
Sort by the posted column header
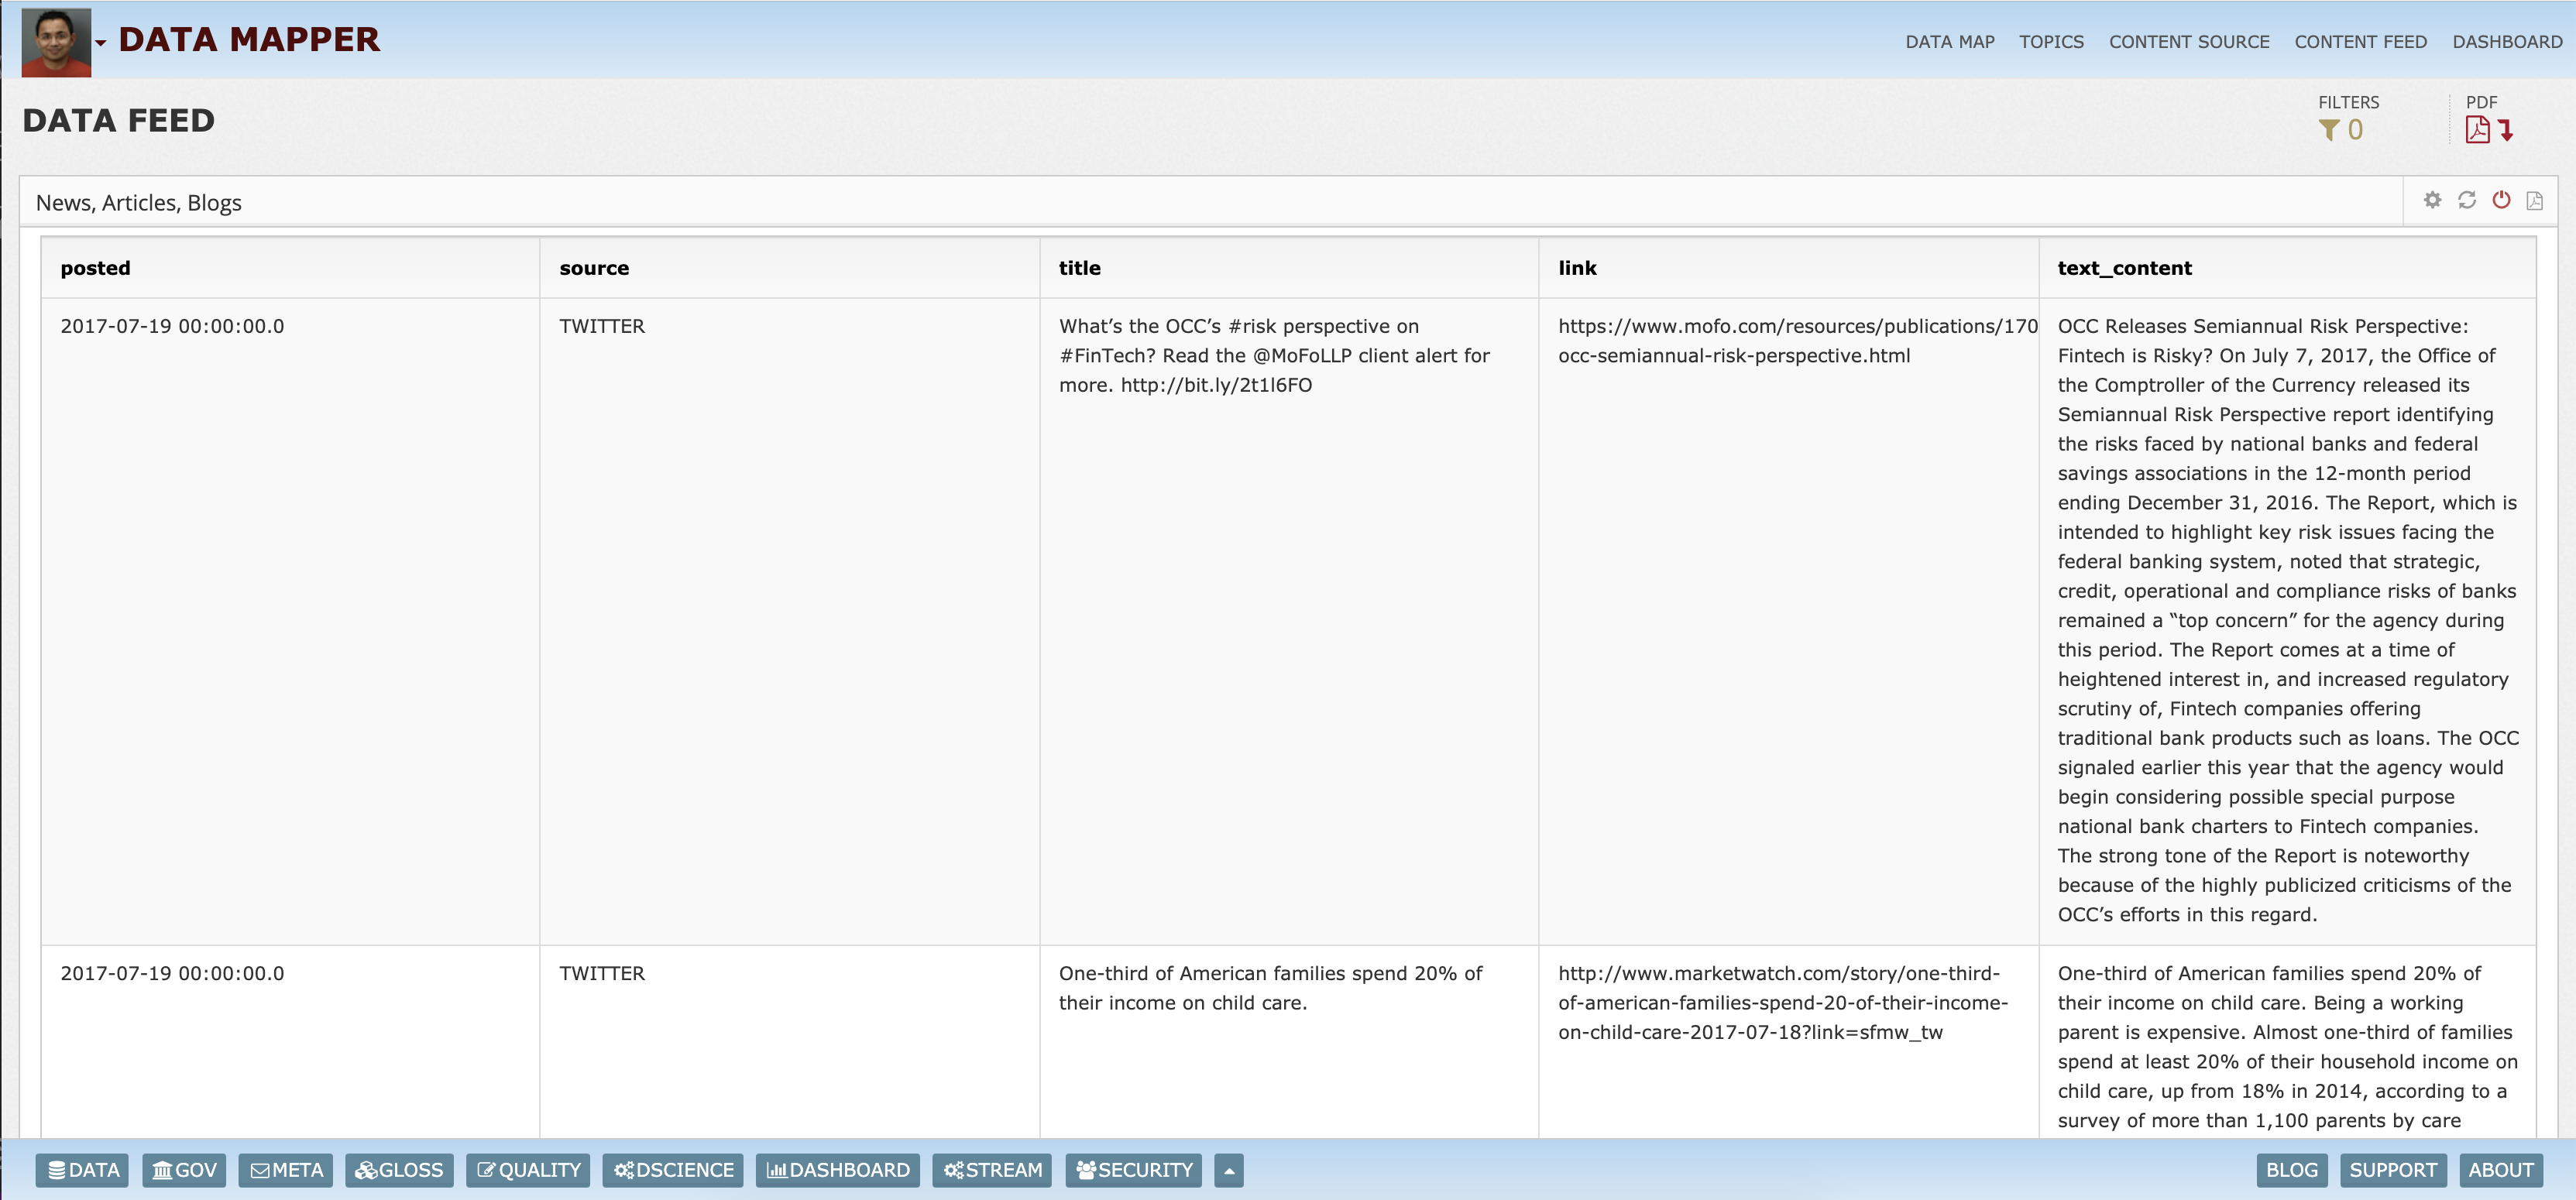95,268
